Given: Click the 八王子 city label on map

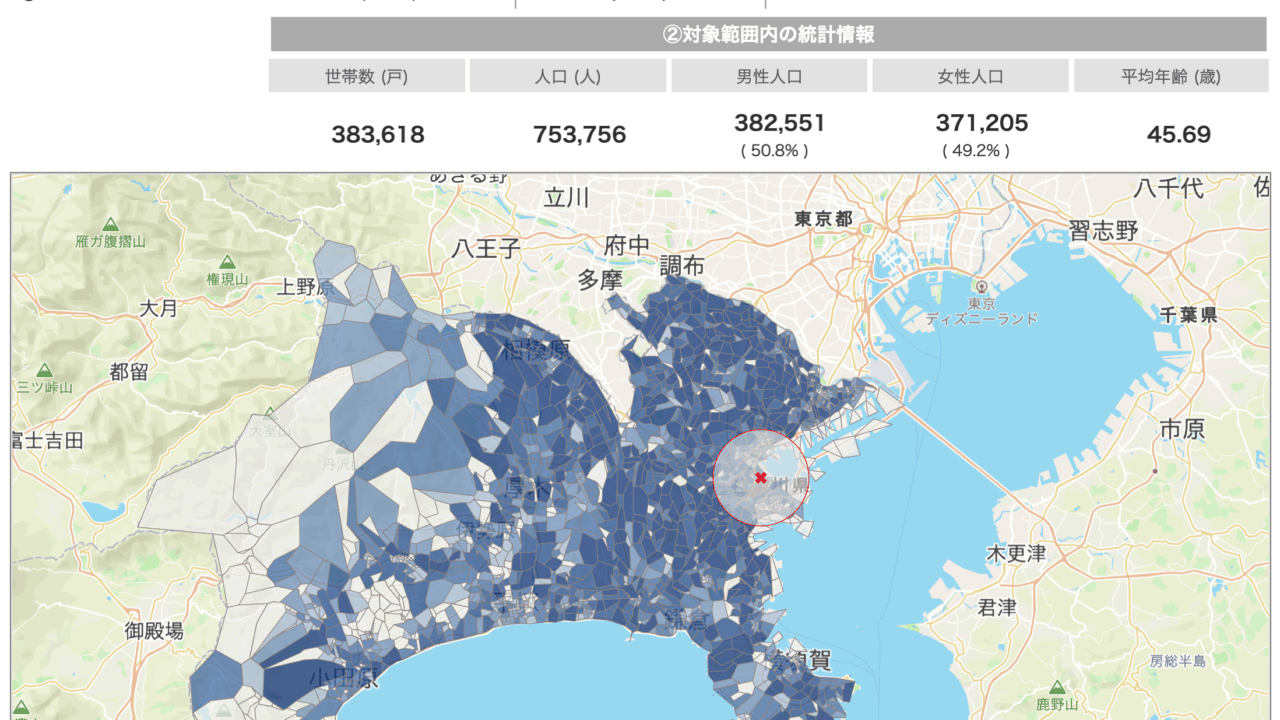Looking at the screenshot, I should click(486, 248).
